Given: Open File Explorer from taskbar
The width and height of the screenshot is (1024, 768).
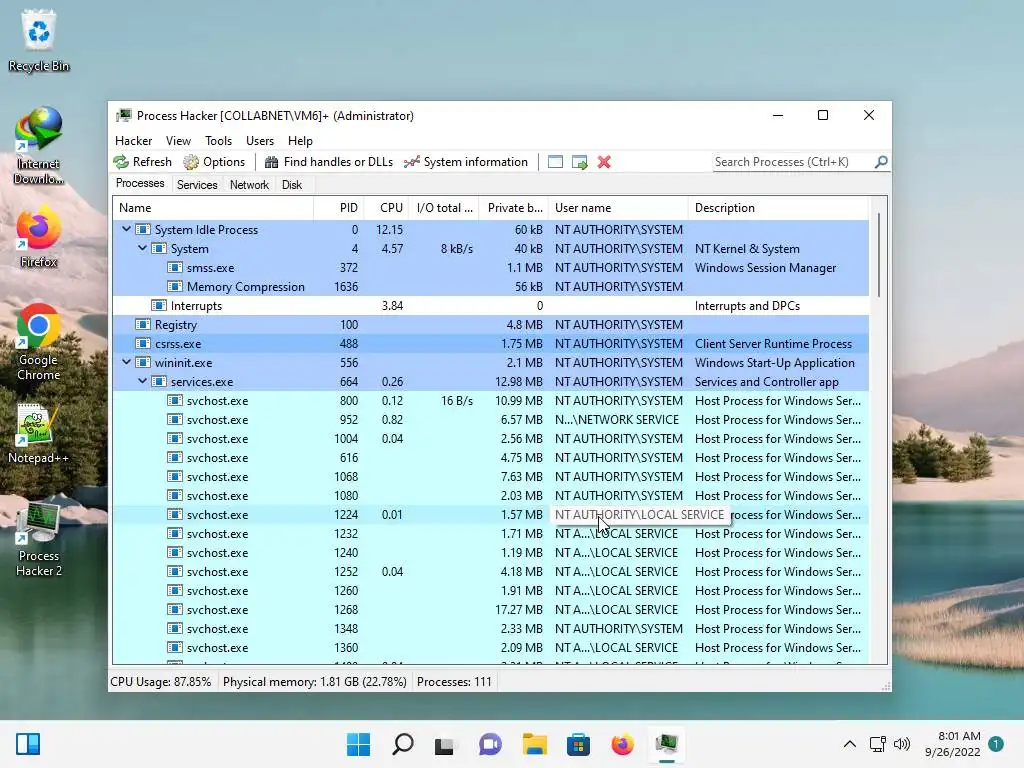Looking at the screenshot, I should 534,744.
